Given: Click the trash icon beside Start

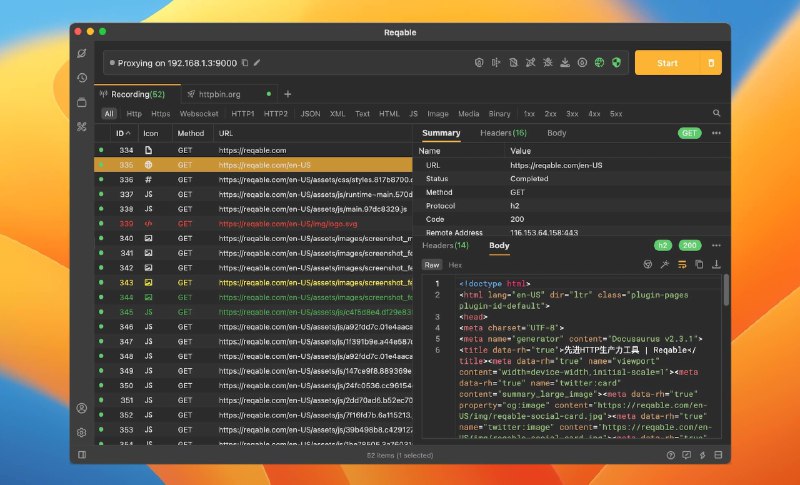Looking at the screenshot, I should click(x=711, y=63).
